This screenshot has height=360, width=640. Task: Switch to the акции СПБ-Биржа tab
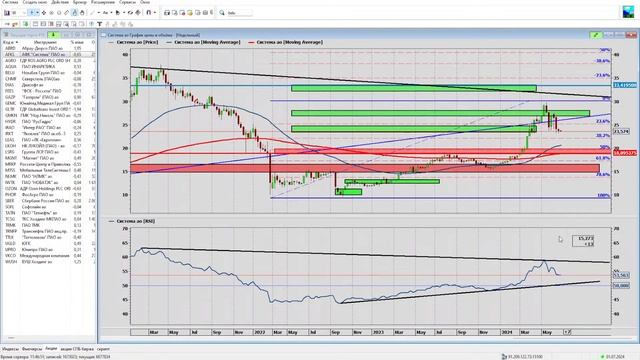click(x=77, y=349)
